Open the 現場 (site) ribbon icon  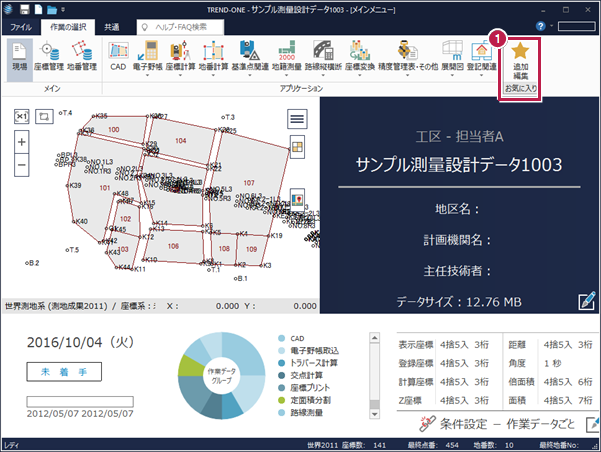click(x=19, y=58)
